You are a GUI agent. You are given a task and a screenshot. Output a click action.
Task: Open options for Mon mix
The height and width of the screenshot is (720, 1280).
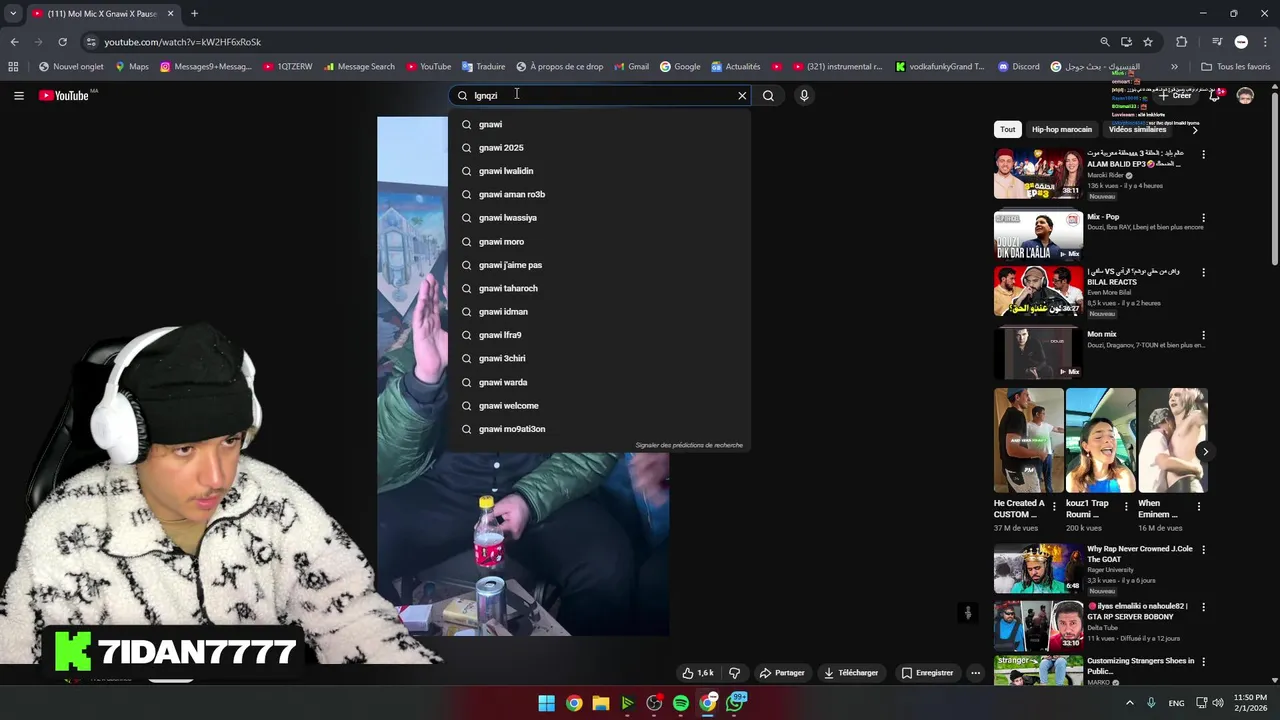1203,335
